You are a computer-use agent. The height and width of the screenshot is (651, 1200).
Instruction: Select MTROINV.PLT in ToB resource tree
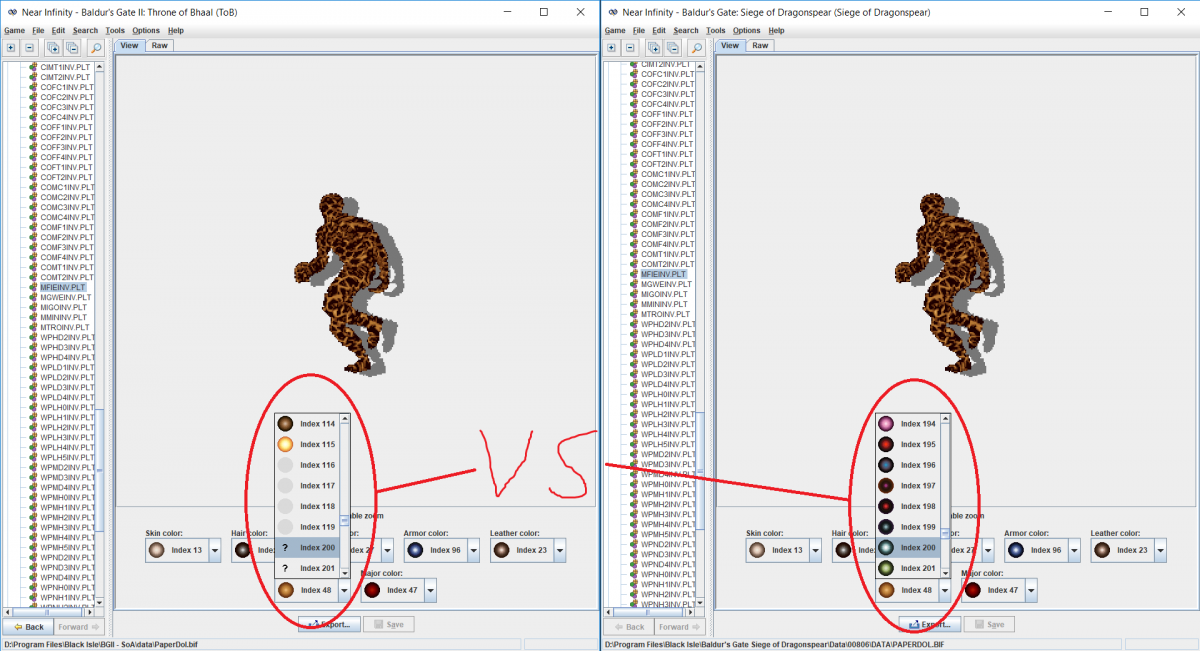(x=64, y=327)
